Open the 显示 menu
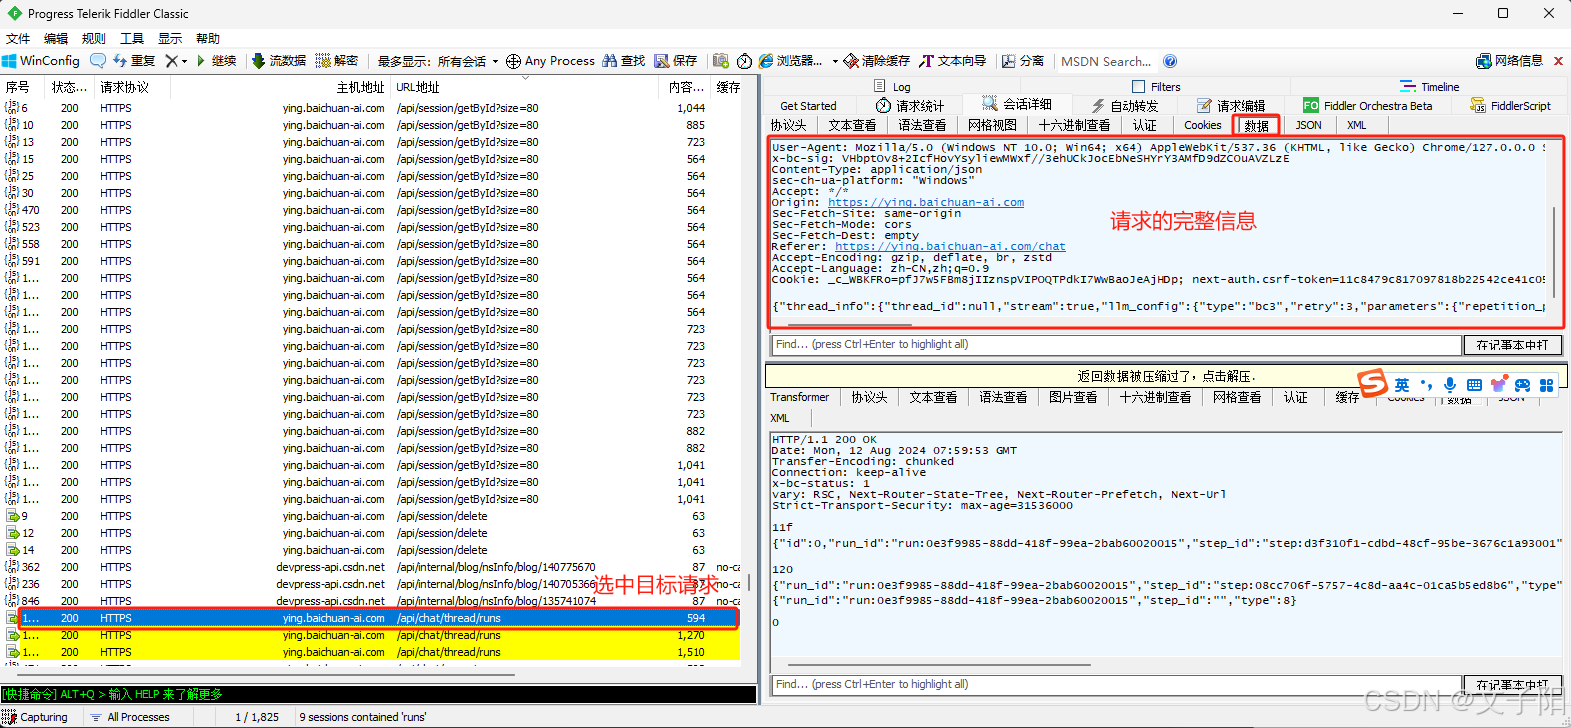Viewport: 1571px width, 728px height. click(x=170, y=38)
